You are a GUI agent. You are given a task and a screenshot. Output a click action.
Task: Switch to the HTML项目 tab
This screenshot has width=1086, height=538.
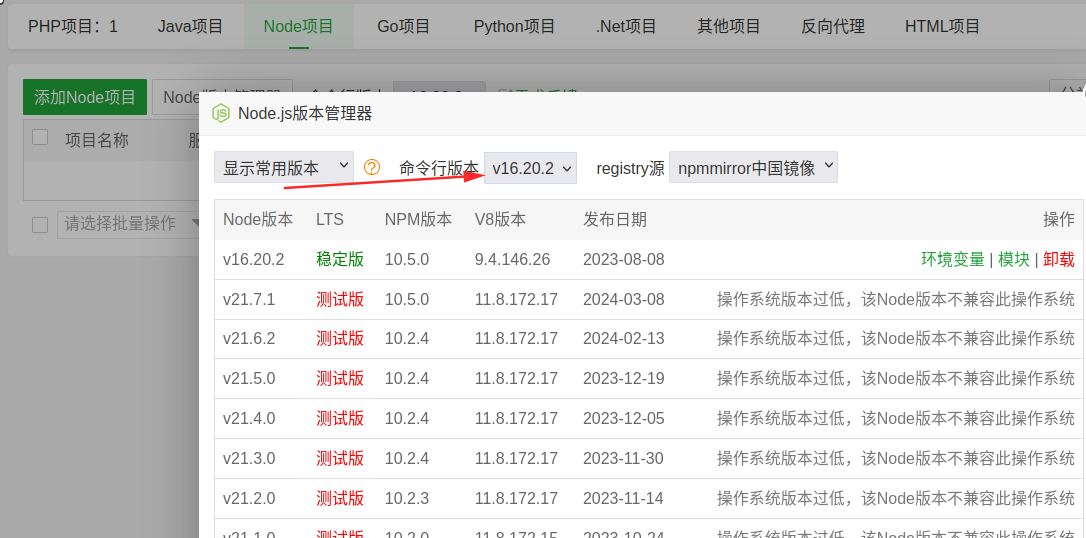943,26
